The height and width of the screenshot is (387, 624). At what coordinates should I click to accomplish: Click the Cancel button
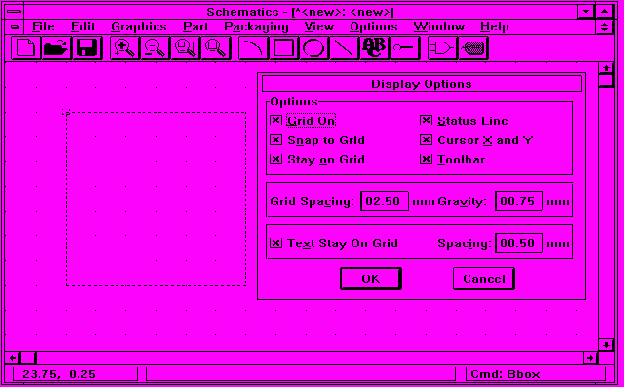coord(484,279)
